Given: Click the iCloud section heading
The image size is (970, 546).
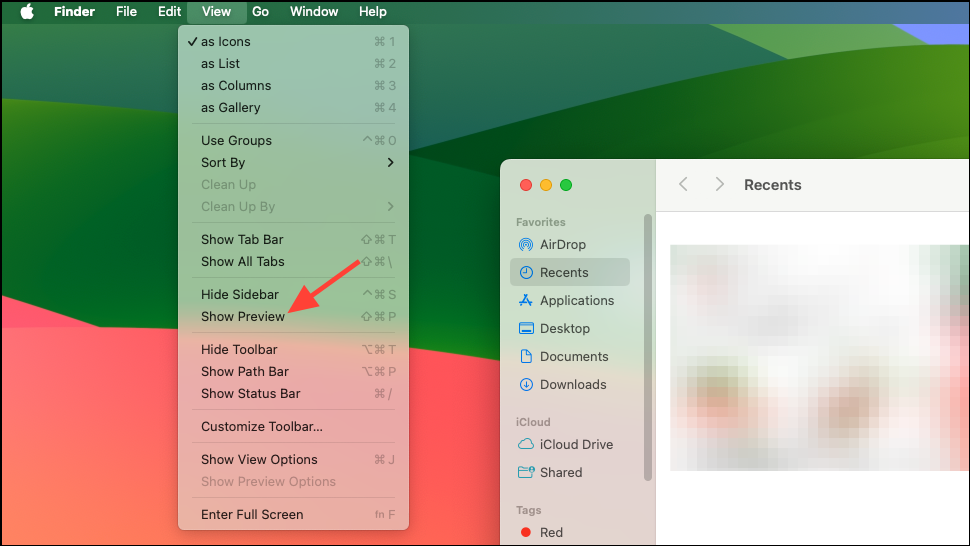Looking at the screenshot, I should point(533,422).
